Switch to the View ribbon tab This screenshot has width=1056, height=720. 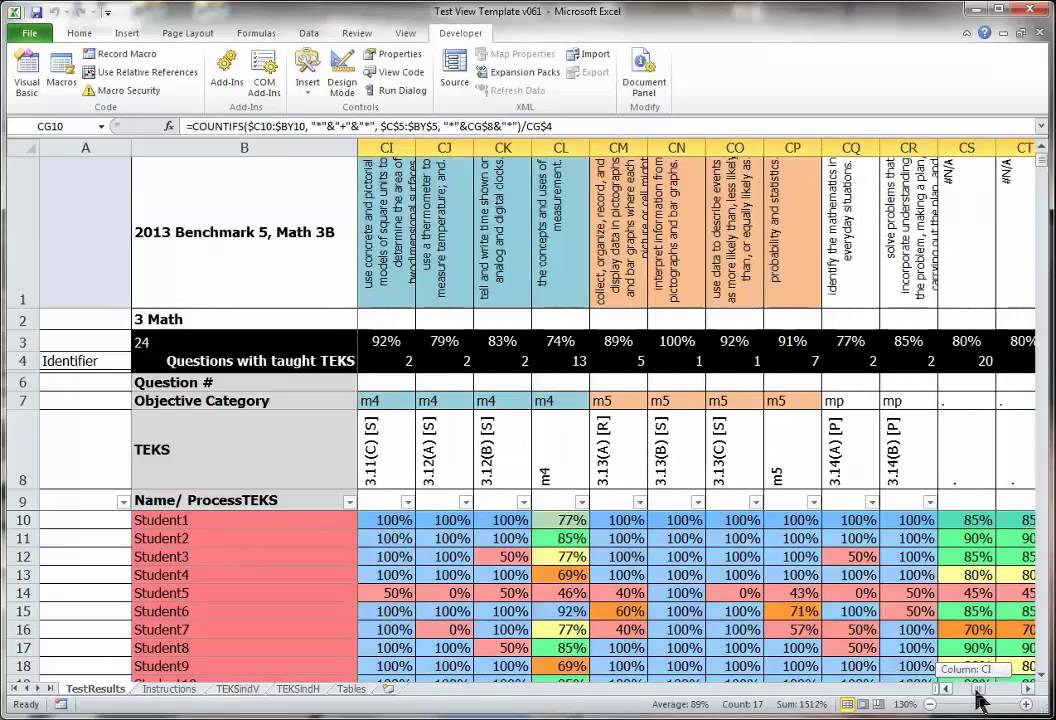pos(405,33)
